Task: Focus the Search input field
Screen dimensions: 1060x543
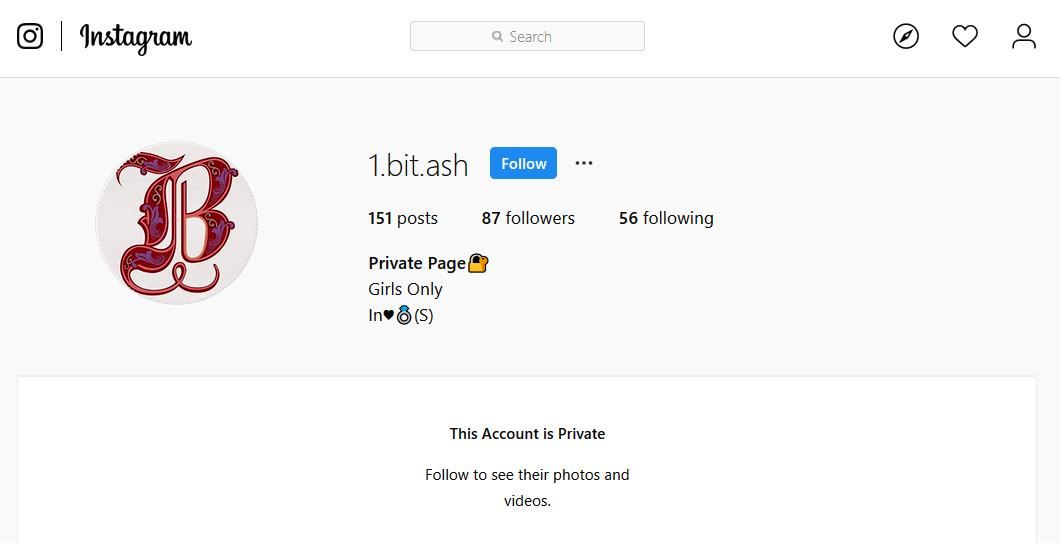Action: [x=527, y=36]
